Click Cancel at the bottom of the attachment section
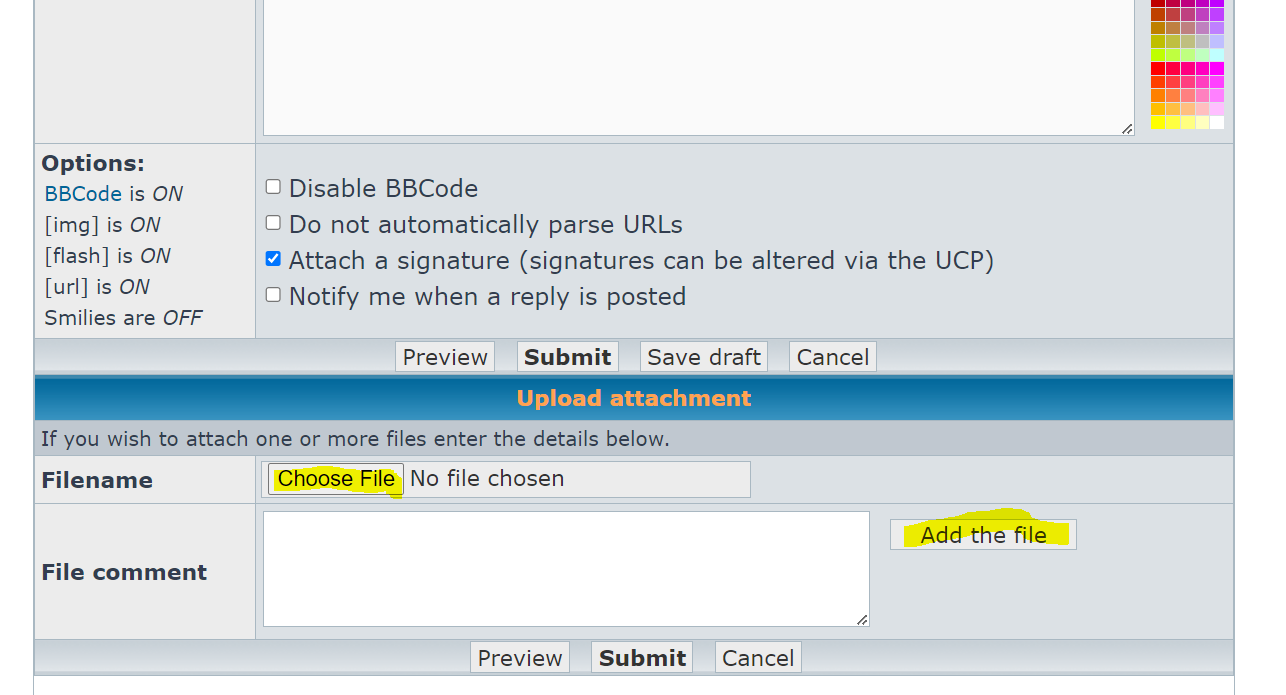 click(x=758, y=658)
